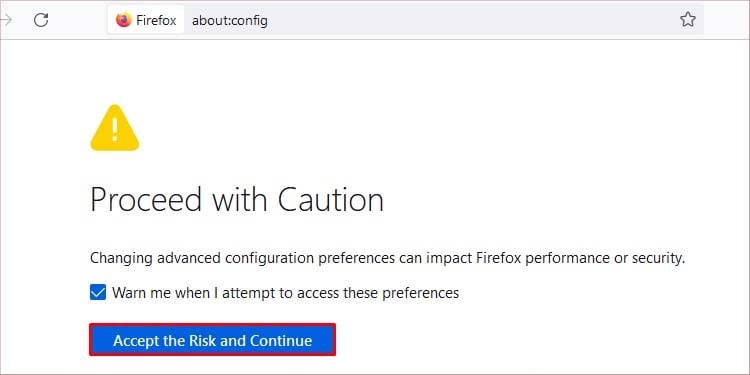The width and height of the screenshot is (750, 375).
Task: Open the Firefox site identity label
Action: (x=146, y=20)
